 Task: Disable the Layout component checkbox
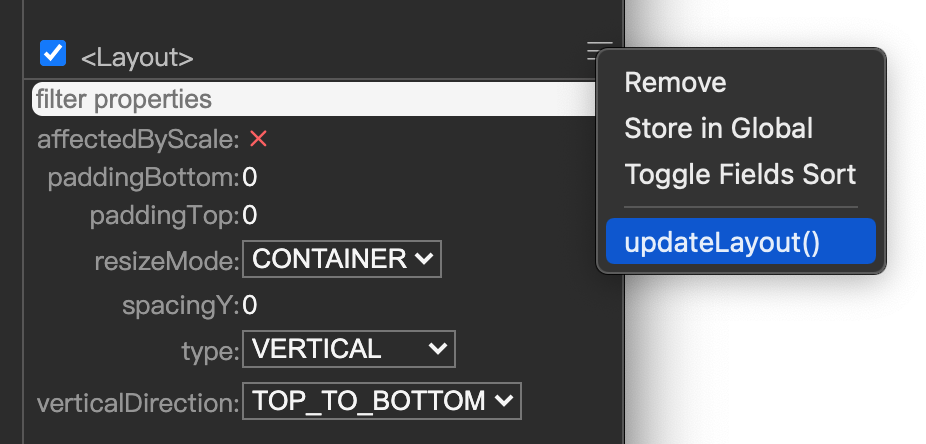pos(53,53)
